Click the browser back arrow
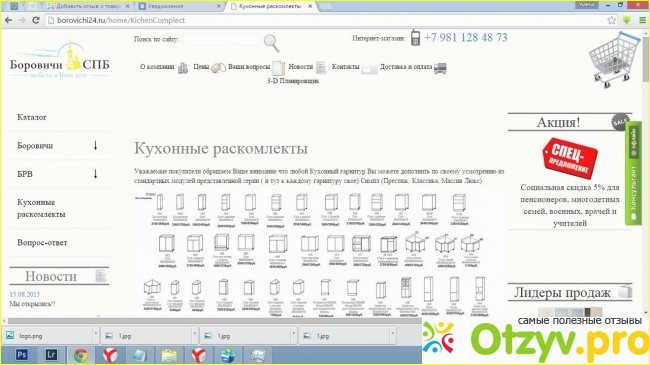Screen dimensions: 650x365 tap(8, 20)
